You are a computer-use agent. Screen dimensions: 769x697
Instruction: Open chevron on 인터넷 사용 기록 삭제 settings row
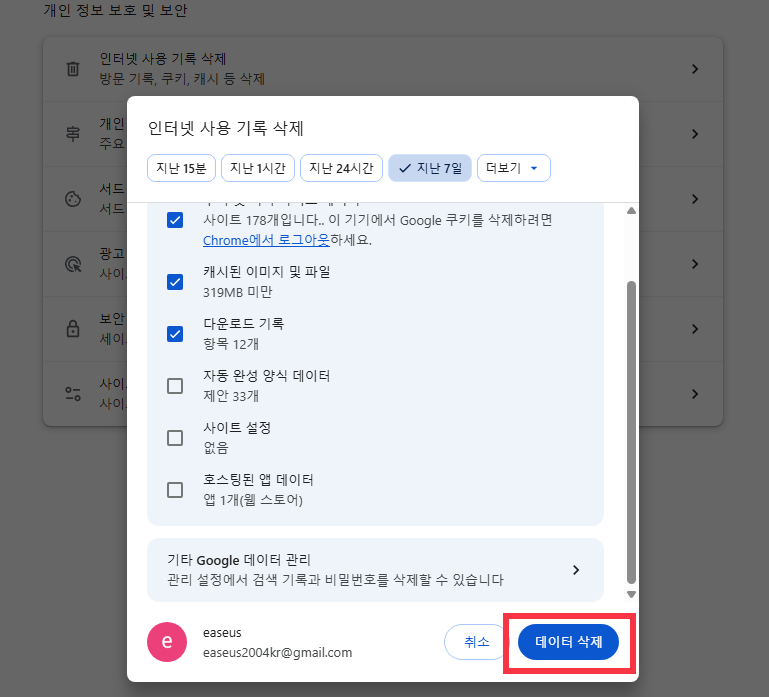pos(695,69)
